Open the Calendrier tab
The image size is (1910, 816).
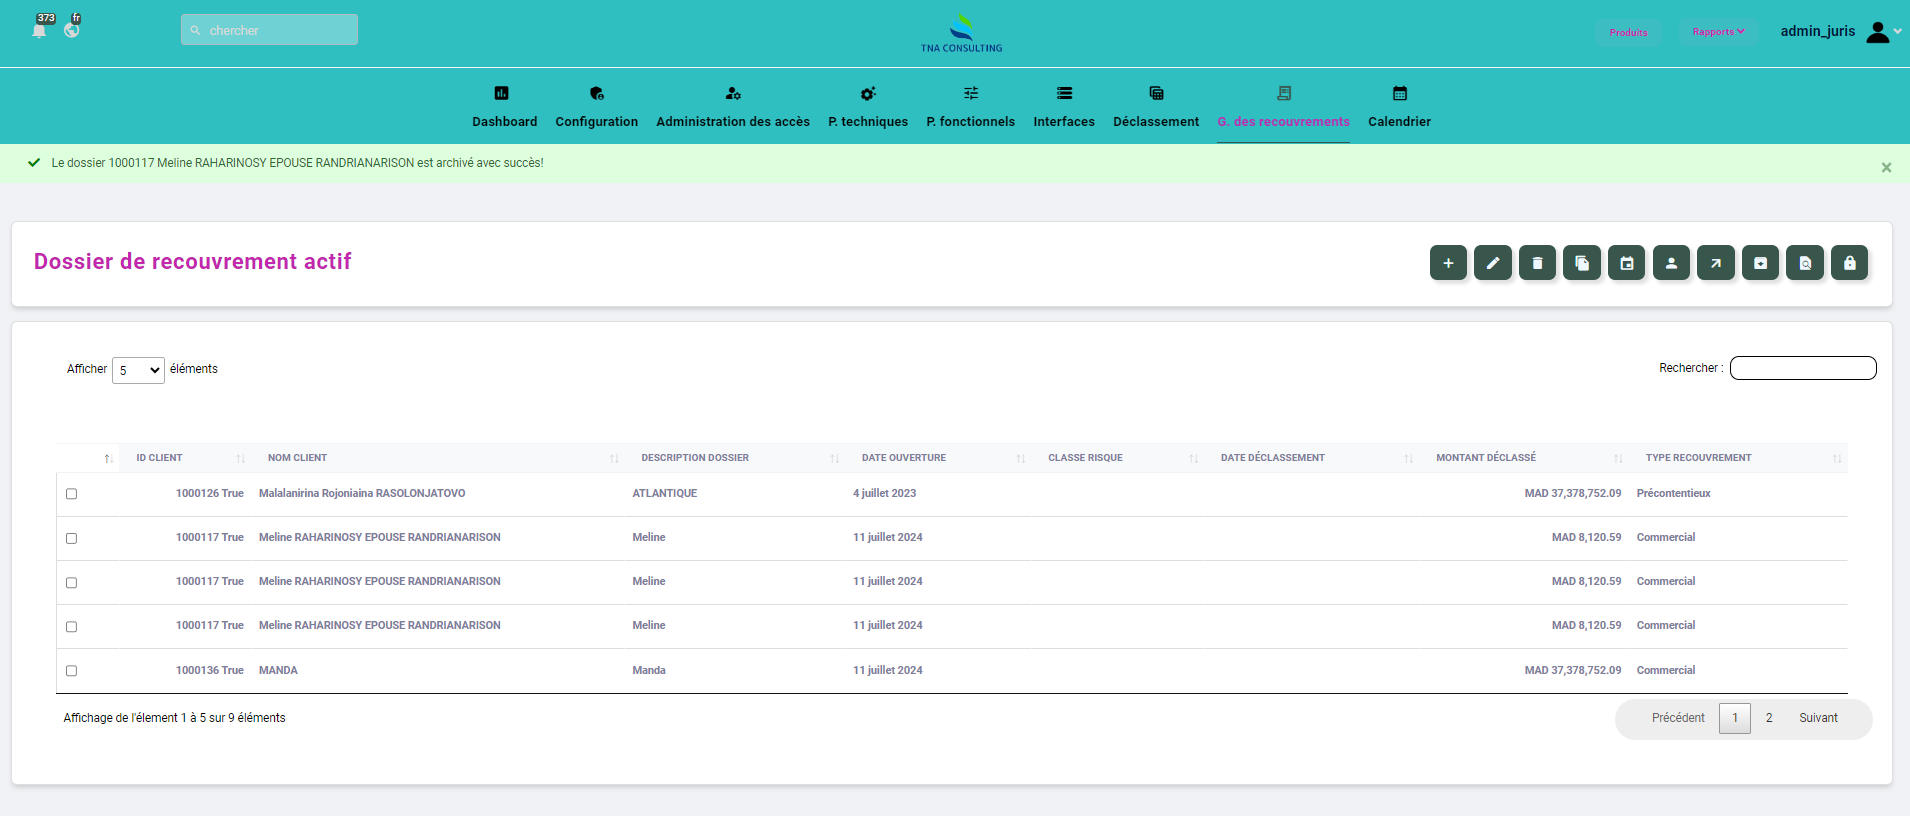(x=1399, y=107)
